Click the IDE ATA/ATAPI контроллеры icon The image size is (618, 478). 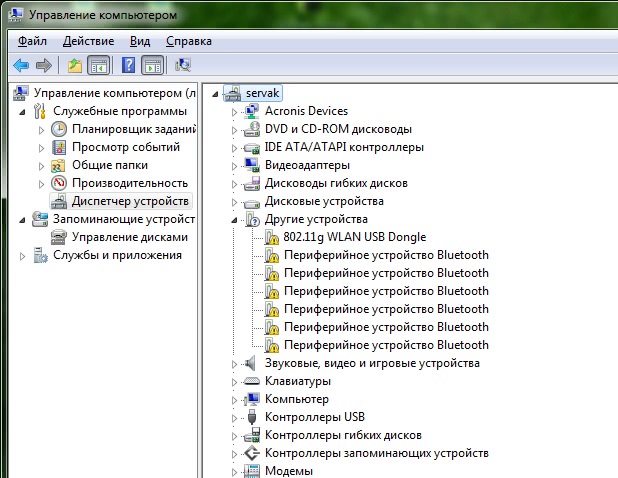coord(251,148)
